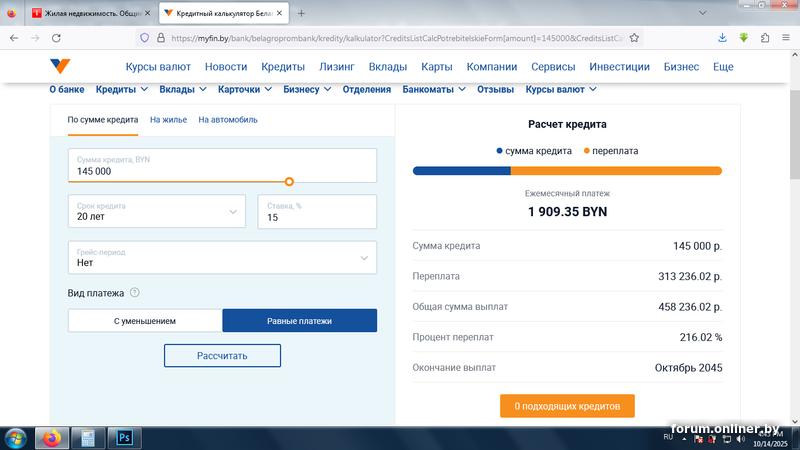
Task: Click the 0 подходящих кредитов button
Action: (x=567, y=406)
